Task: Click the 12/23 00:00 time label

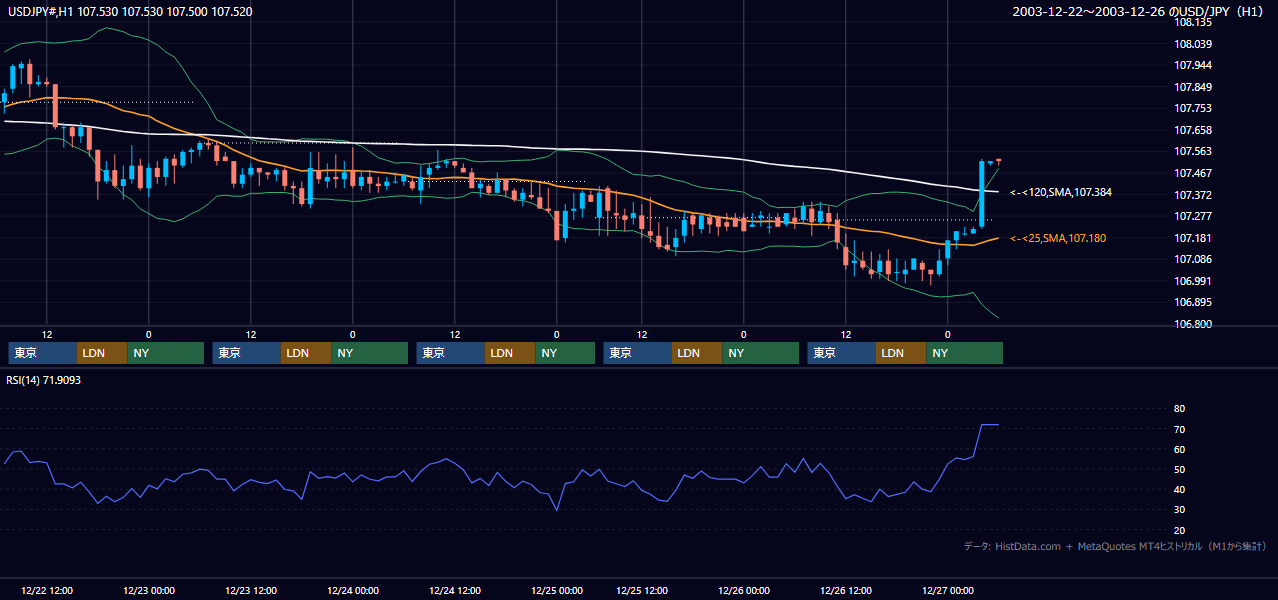Action: click(x=148, y=590)
